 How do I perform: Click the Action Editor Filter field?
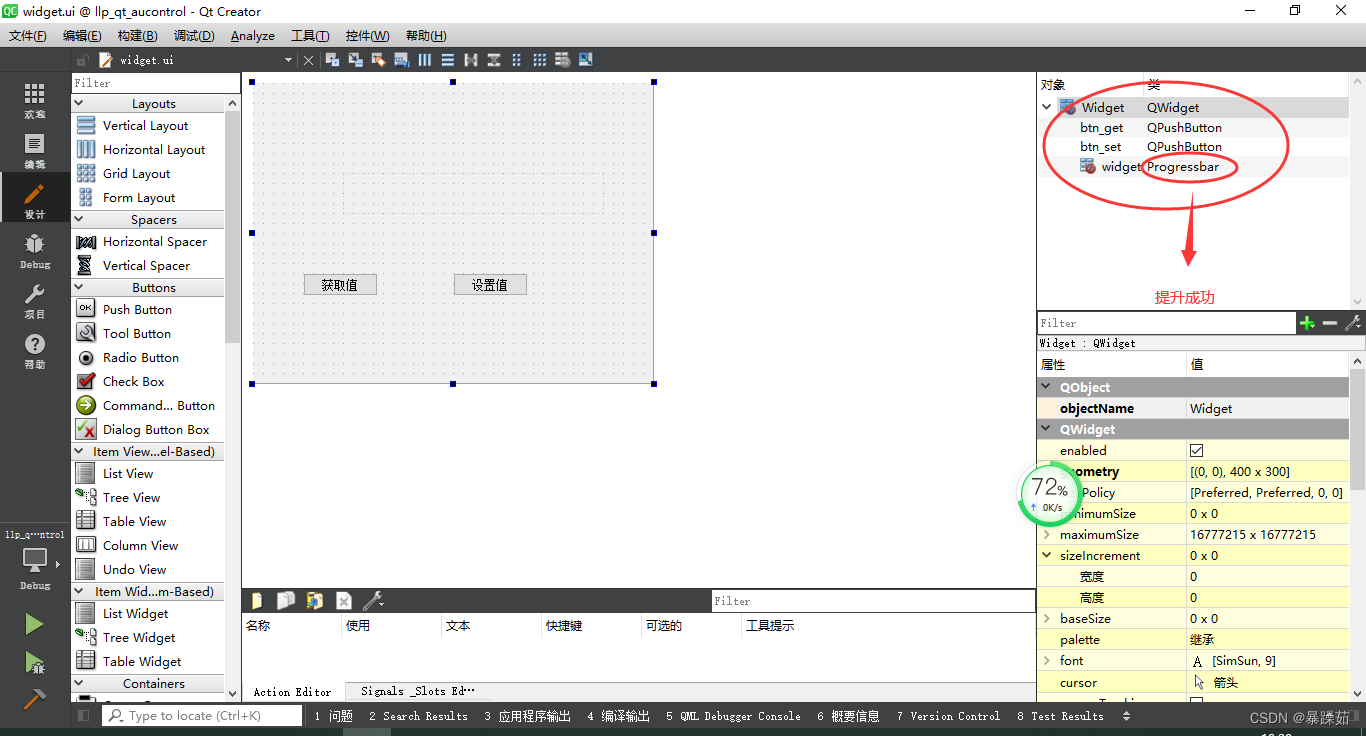click(873, 601)
